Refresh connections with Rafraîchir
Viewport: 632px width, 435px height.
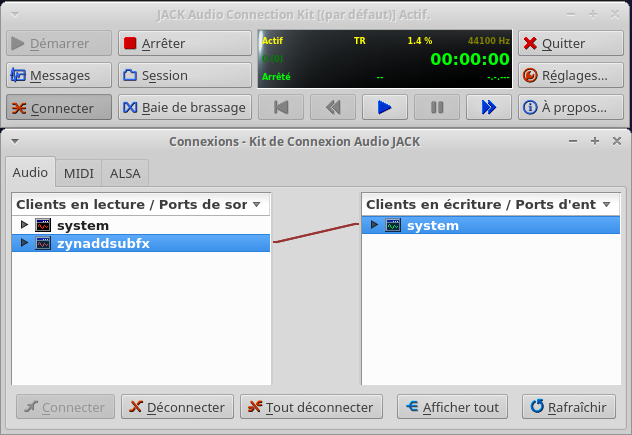569,407
